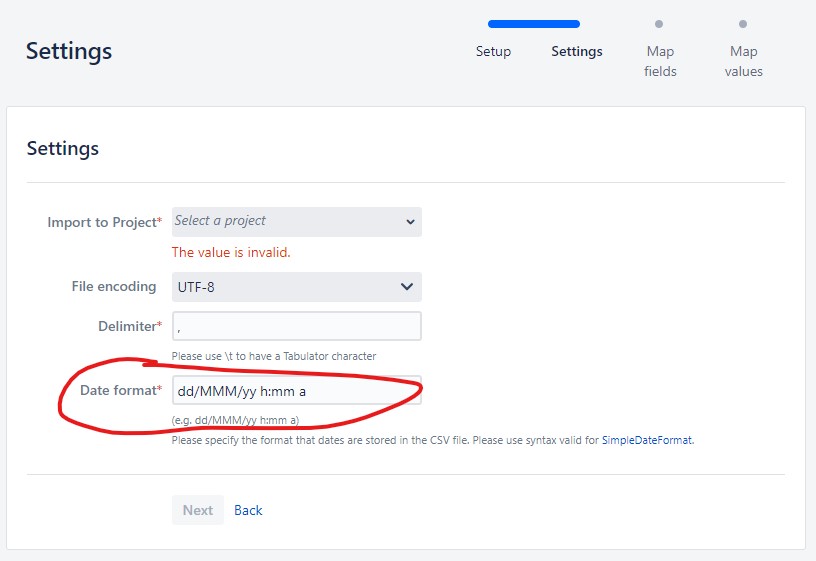Click the File encoding label

[114, 286]
